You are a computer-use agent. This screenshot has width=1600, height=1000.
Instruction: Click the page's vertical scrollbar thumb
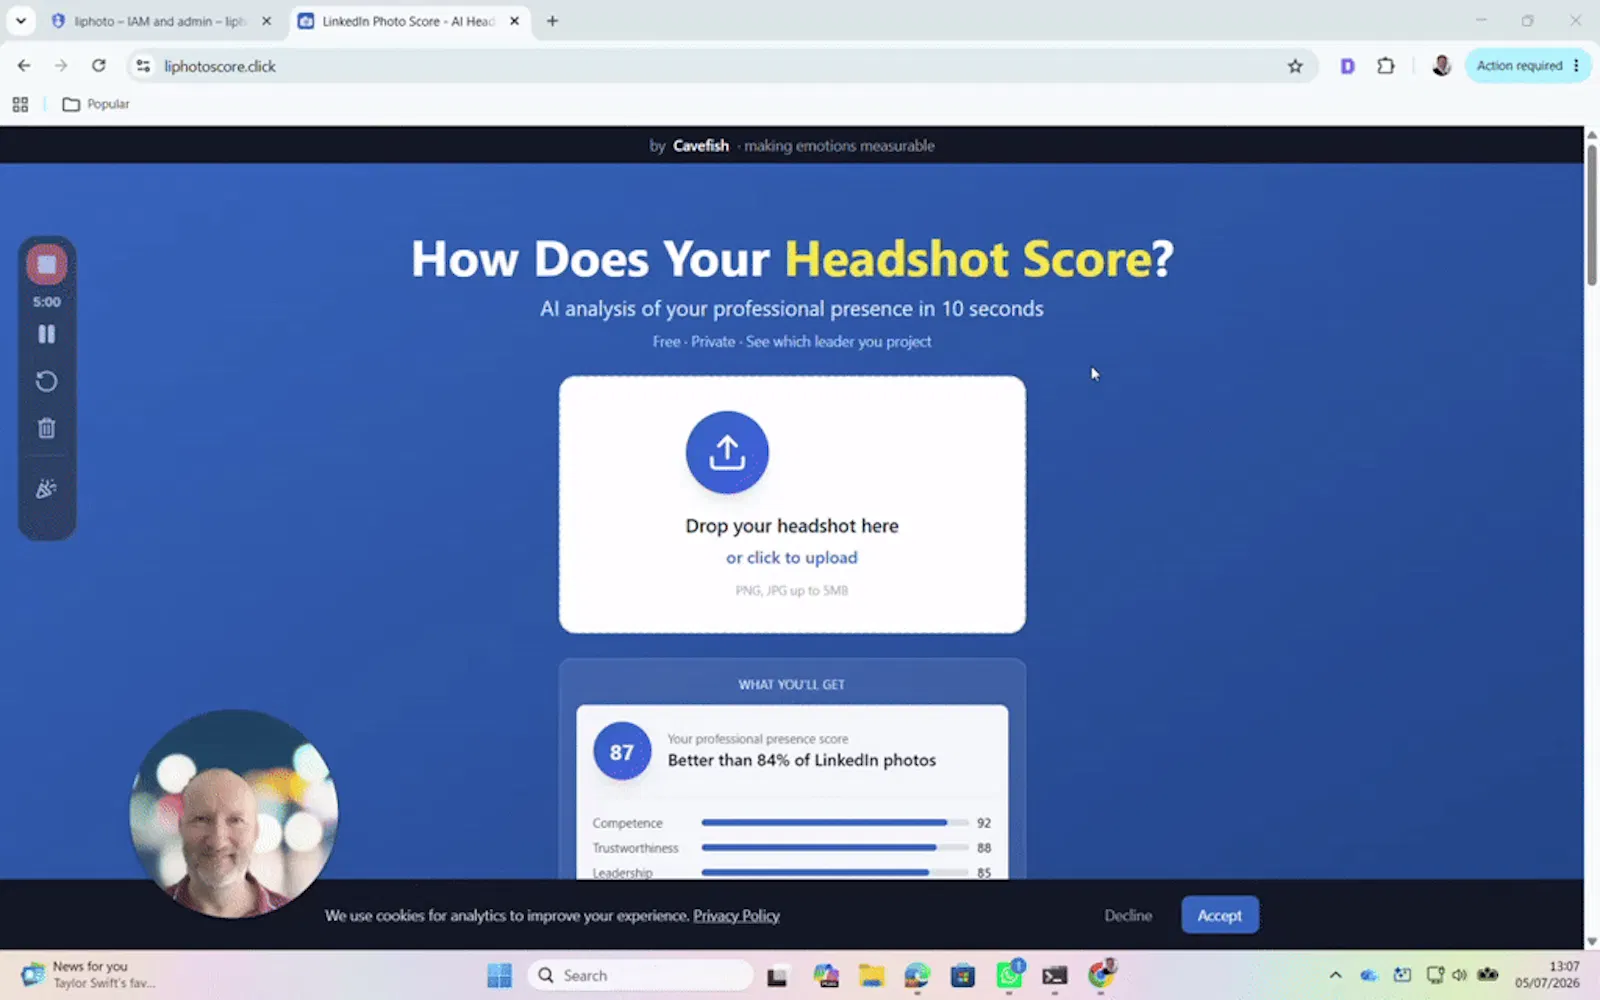click(x=1591, y=215)
